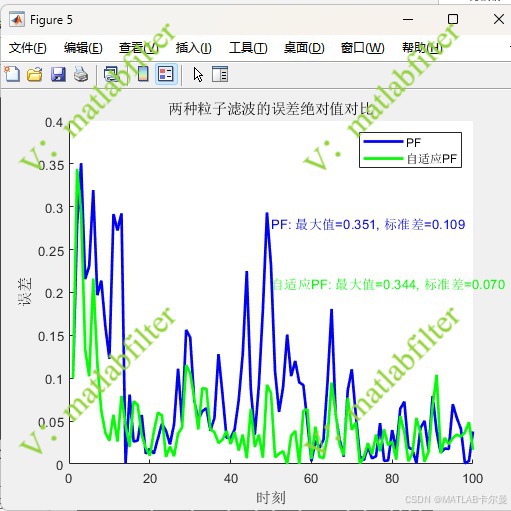Click the New Figure toolbar icon
The image size is (511, 511).
(12, 74)
